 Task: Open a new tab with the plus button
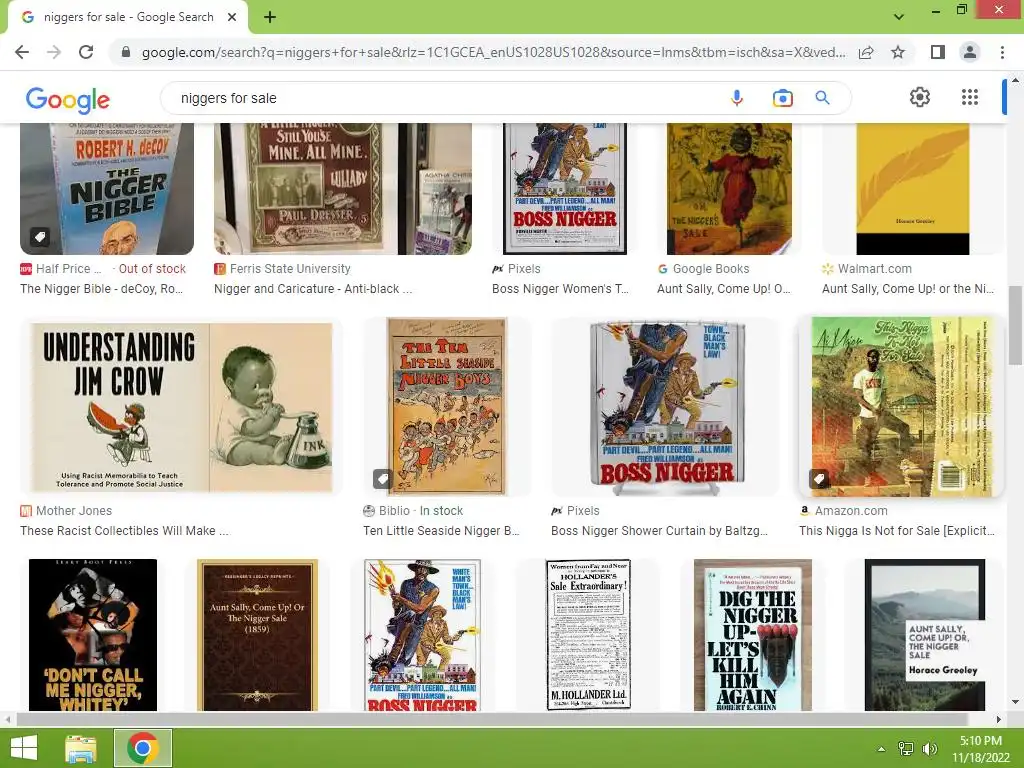tap(270, 17)
